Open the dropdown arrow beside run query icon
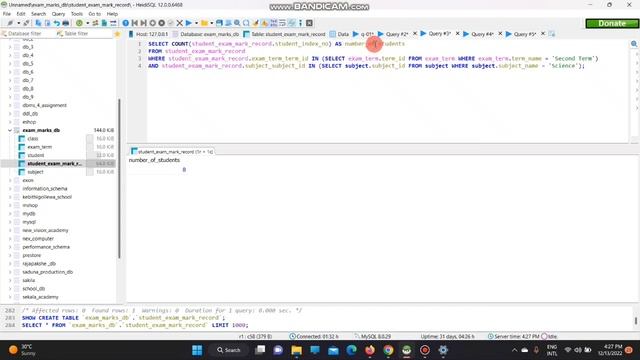640x360 pixels. 196,23
